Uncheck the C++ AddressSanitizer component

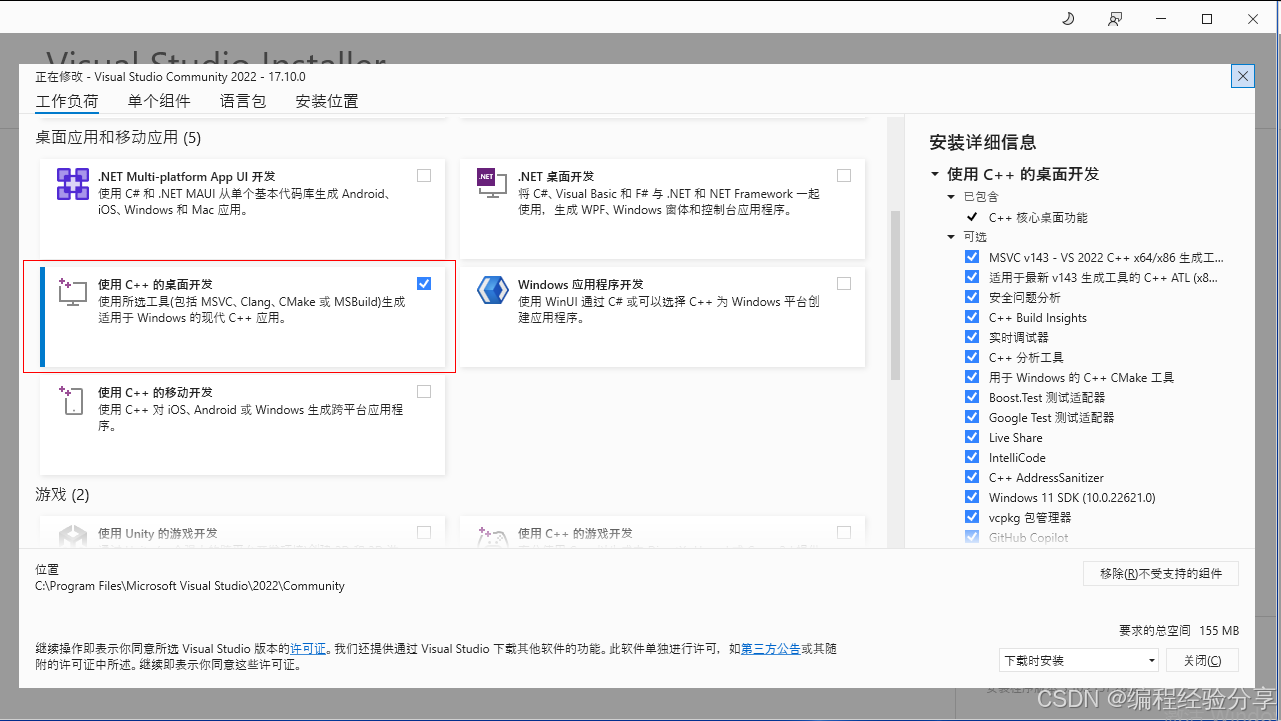click(972, 477)
